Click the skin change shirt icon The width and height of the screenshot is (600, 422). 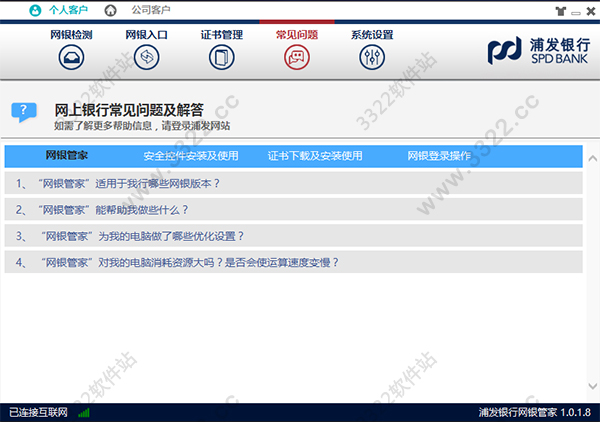[561, 11]
